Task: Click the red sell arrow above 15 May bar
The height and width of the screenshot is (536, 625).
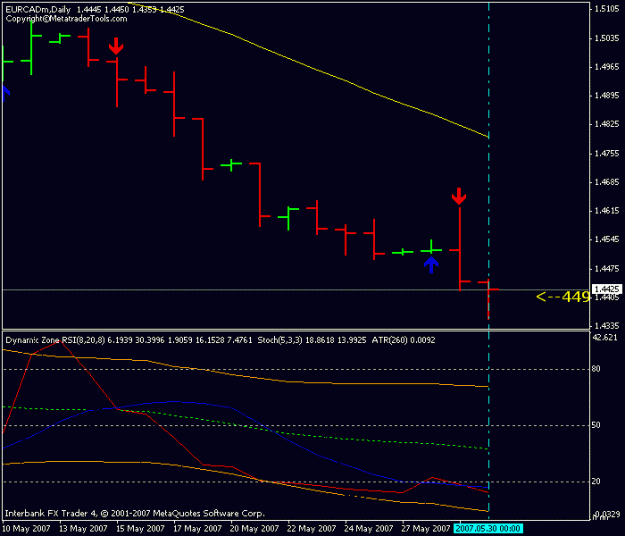Action: click(116, 46)
